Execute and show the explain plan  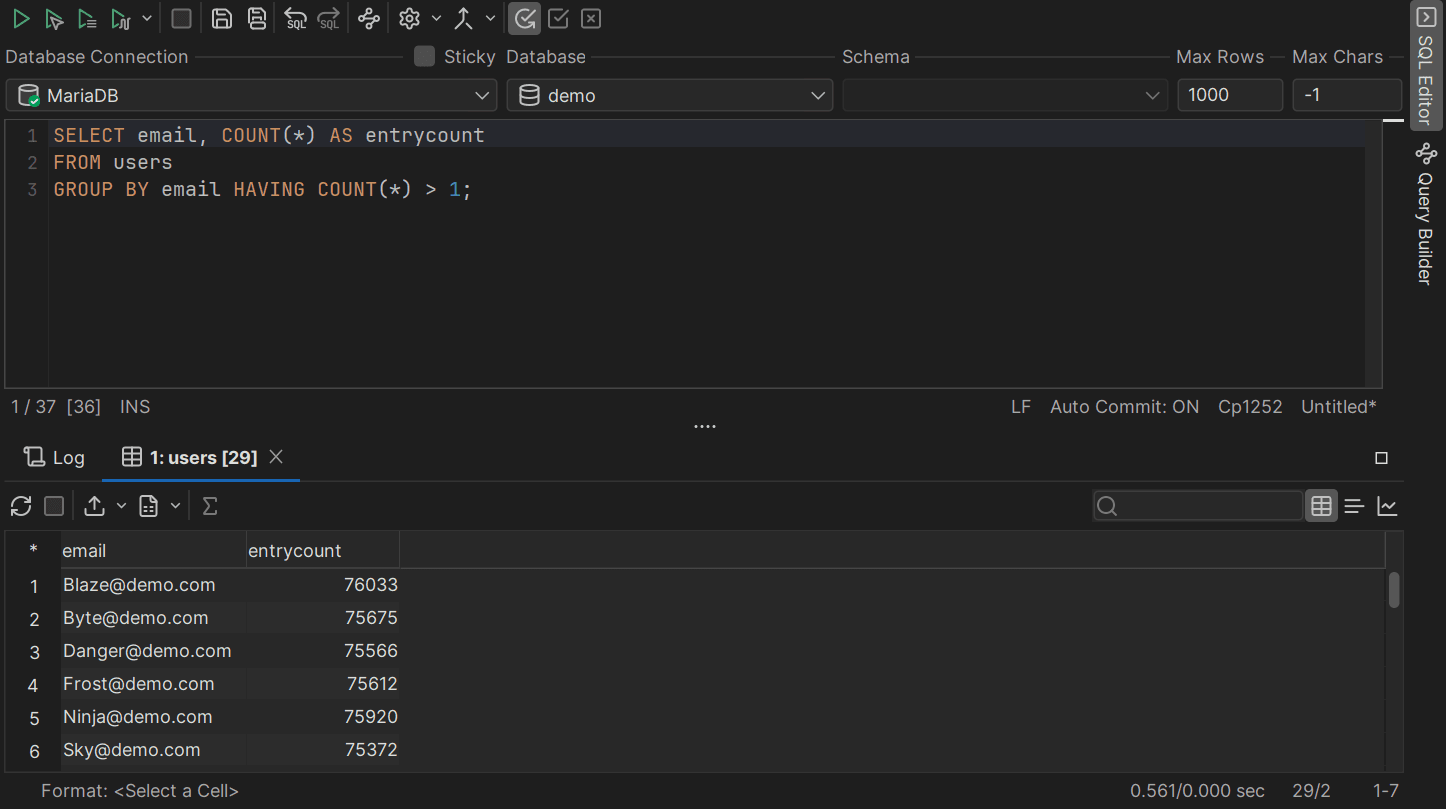[x=121, y=18]
